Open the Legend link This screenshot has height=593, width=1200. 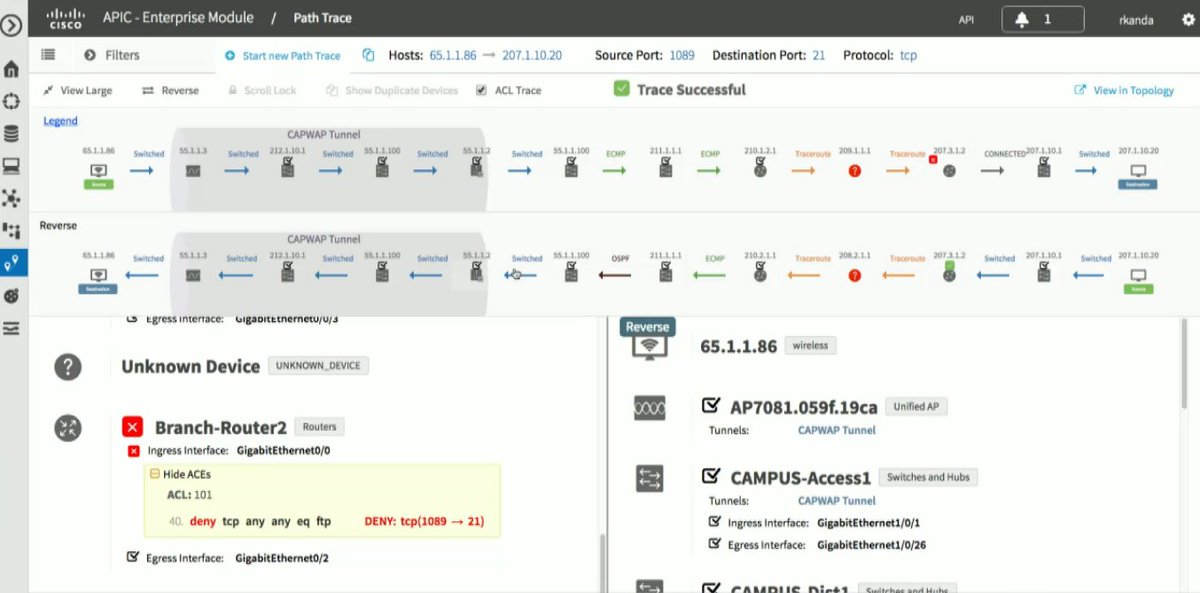(x=60, y=121)
